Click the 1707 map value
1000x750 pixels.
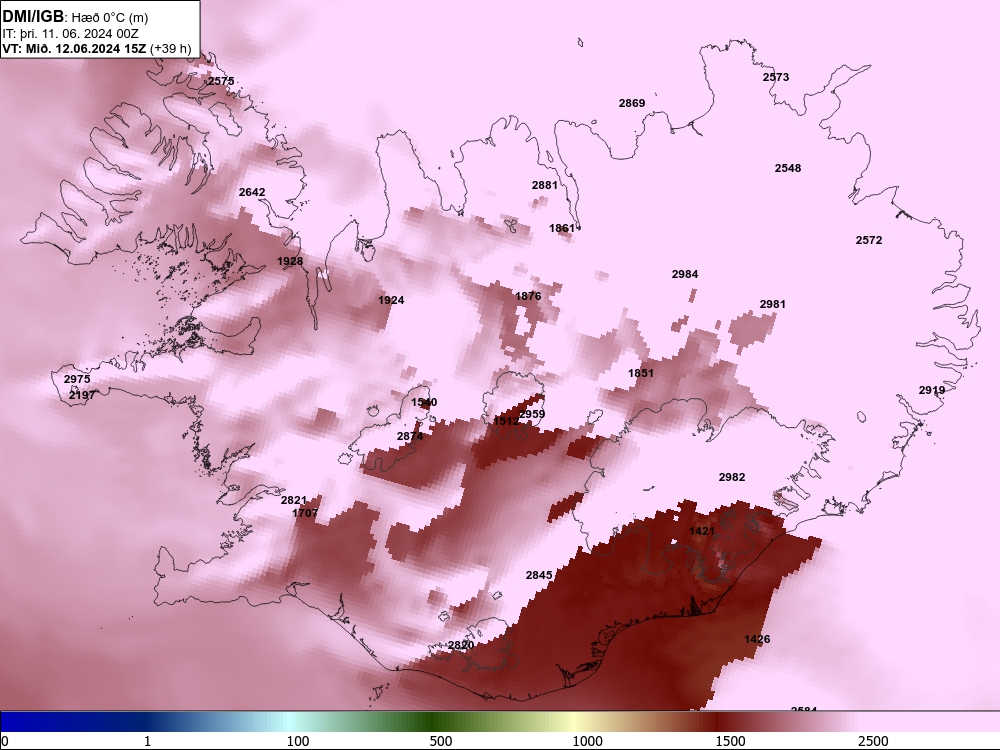(x=305, y=513)
